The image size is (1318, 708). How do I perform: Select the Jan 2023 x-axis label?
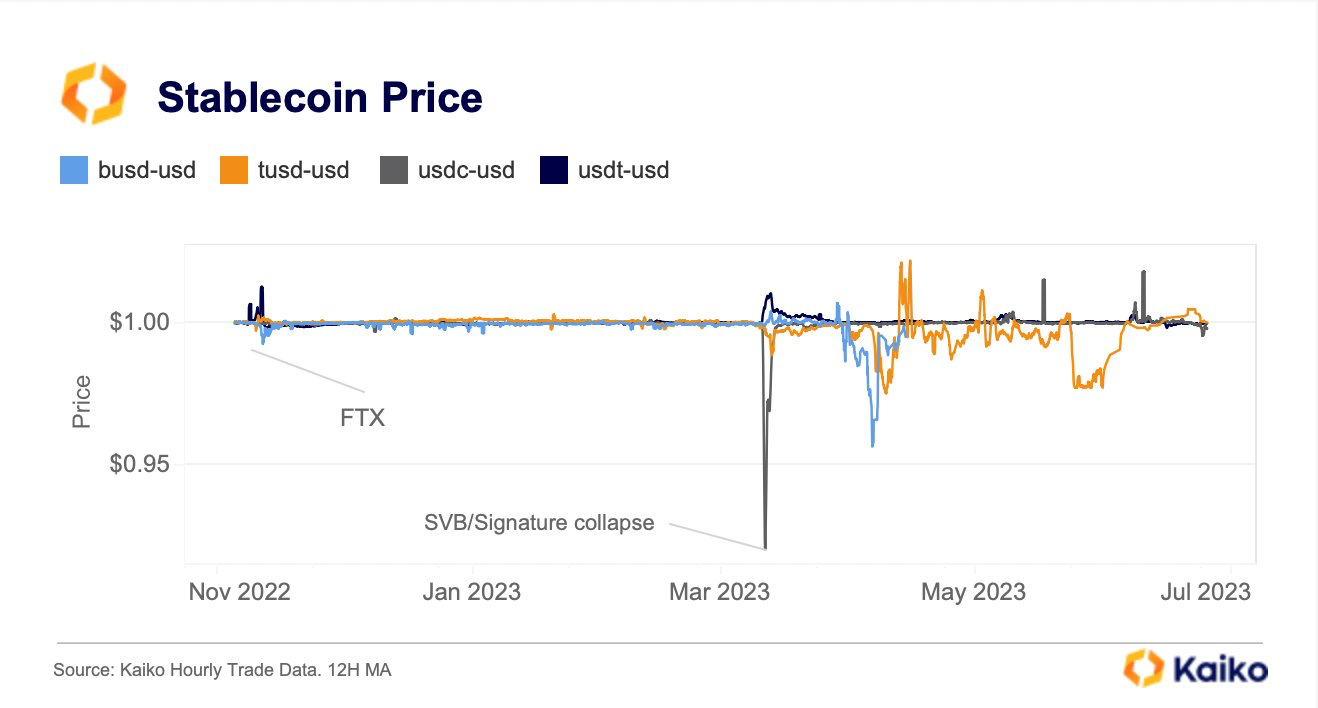471,592
